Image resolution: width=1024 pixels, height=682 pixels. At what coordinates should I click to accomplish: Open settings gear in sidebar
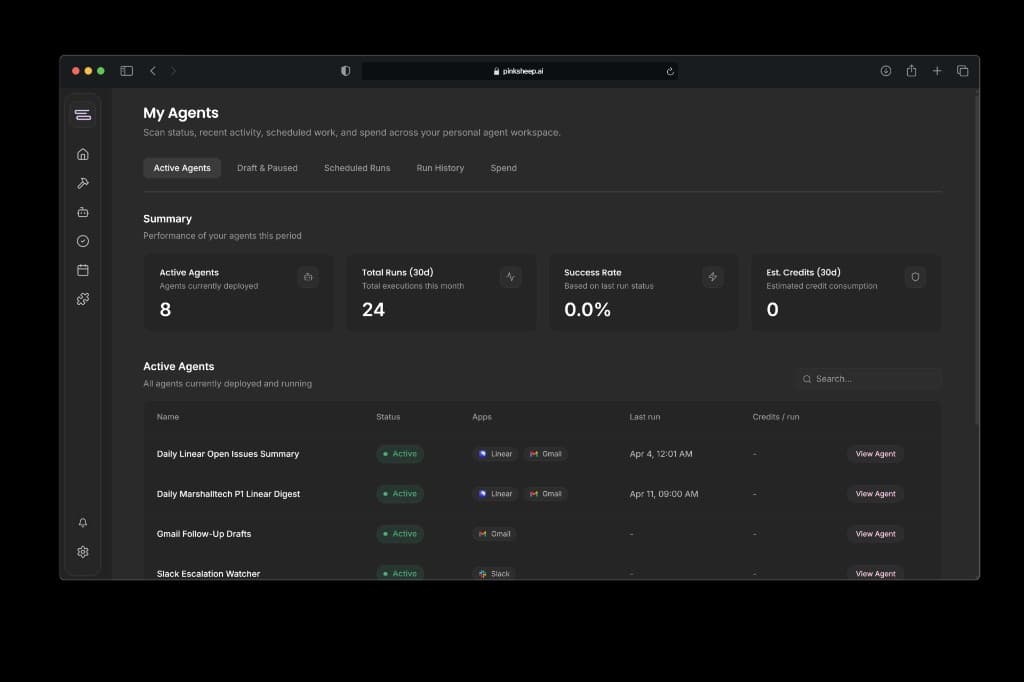[83, 552]
